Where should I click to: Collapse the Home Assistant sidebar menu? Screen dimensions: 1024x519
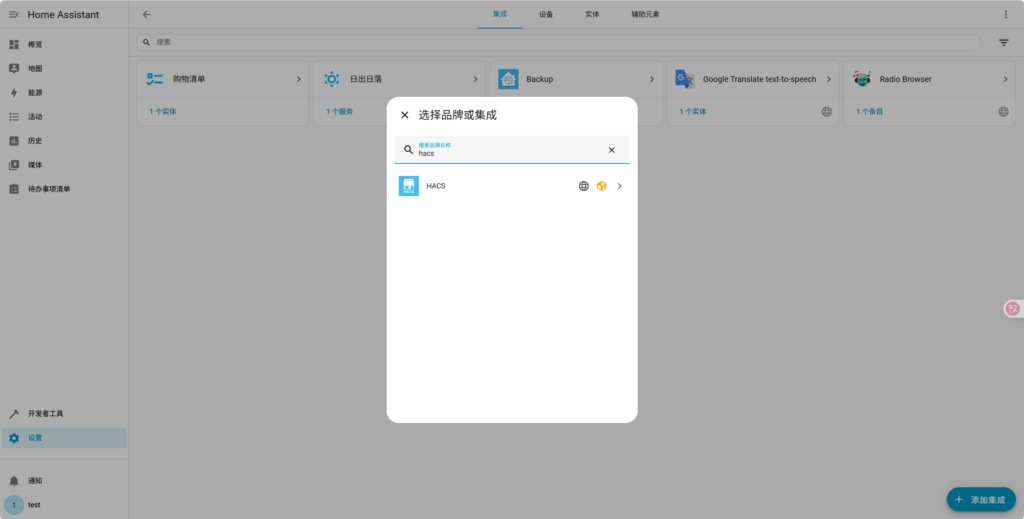click(14, 15)
